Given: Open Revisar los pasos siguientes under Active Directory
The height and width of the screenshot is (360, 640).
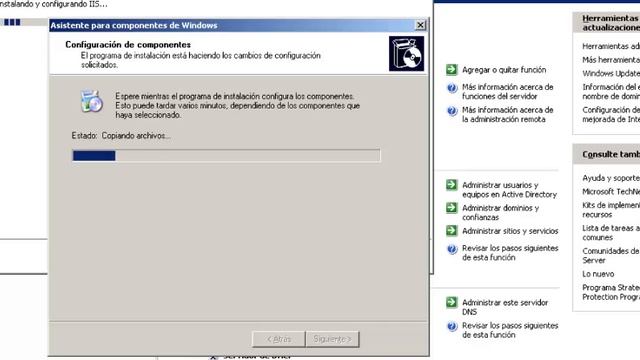Looking at the screenshot, I should (510, 253).
